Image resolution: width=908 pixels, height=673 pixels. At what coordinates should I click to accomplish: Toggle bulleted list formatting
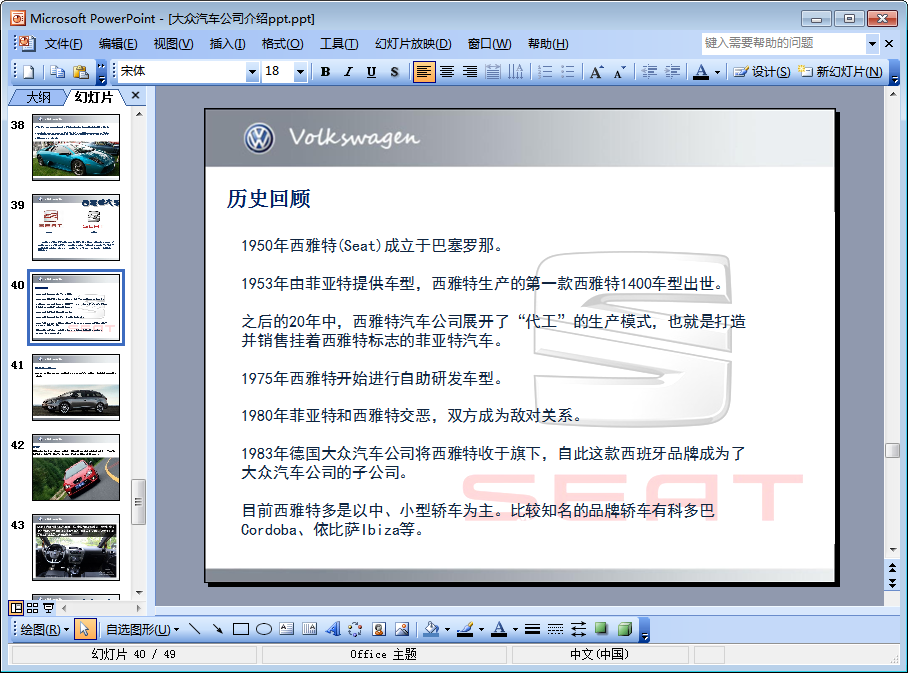pos(568,72)
